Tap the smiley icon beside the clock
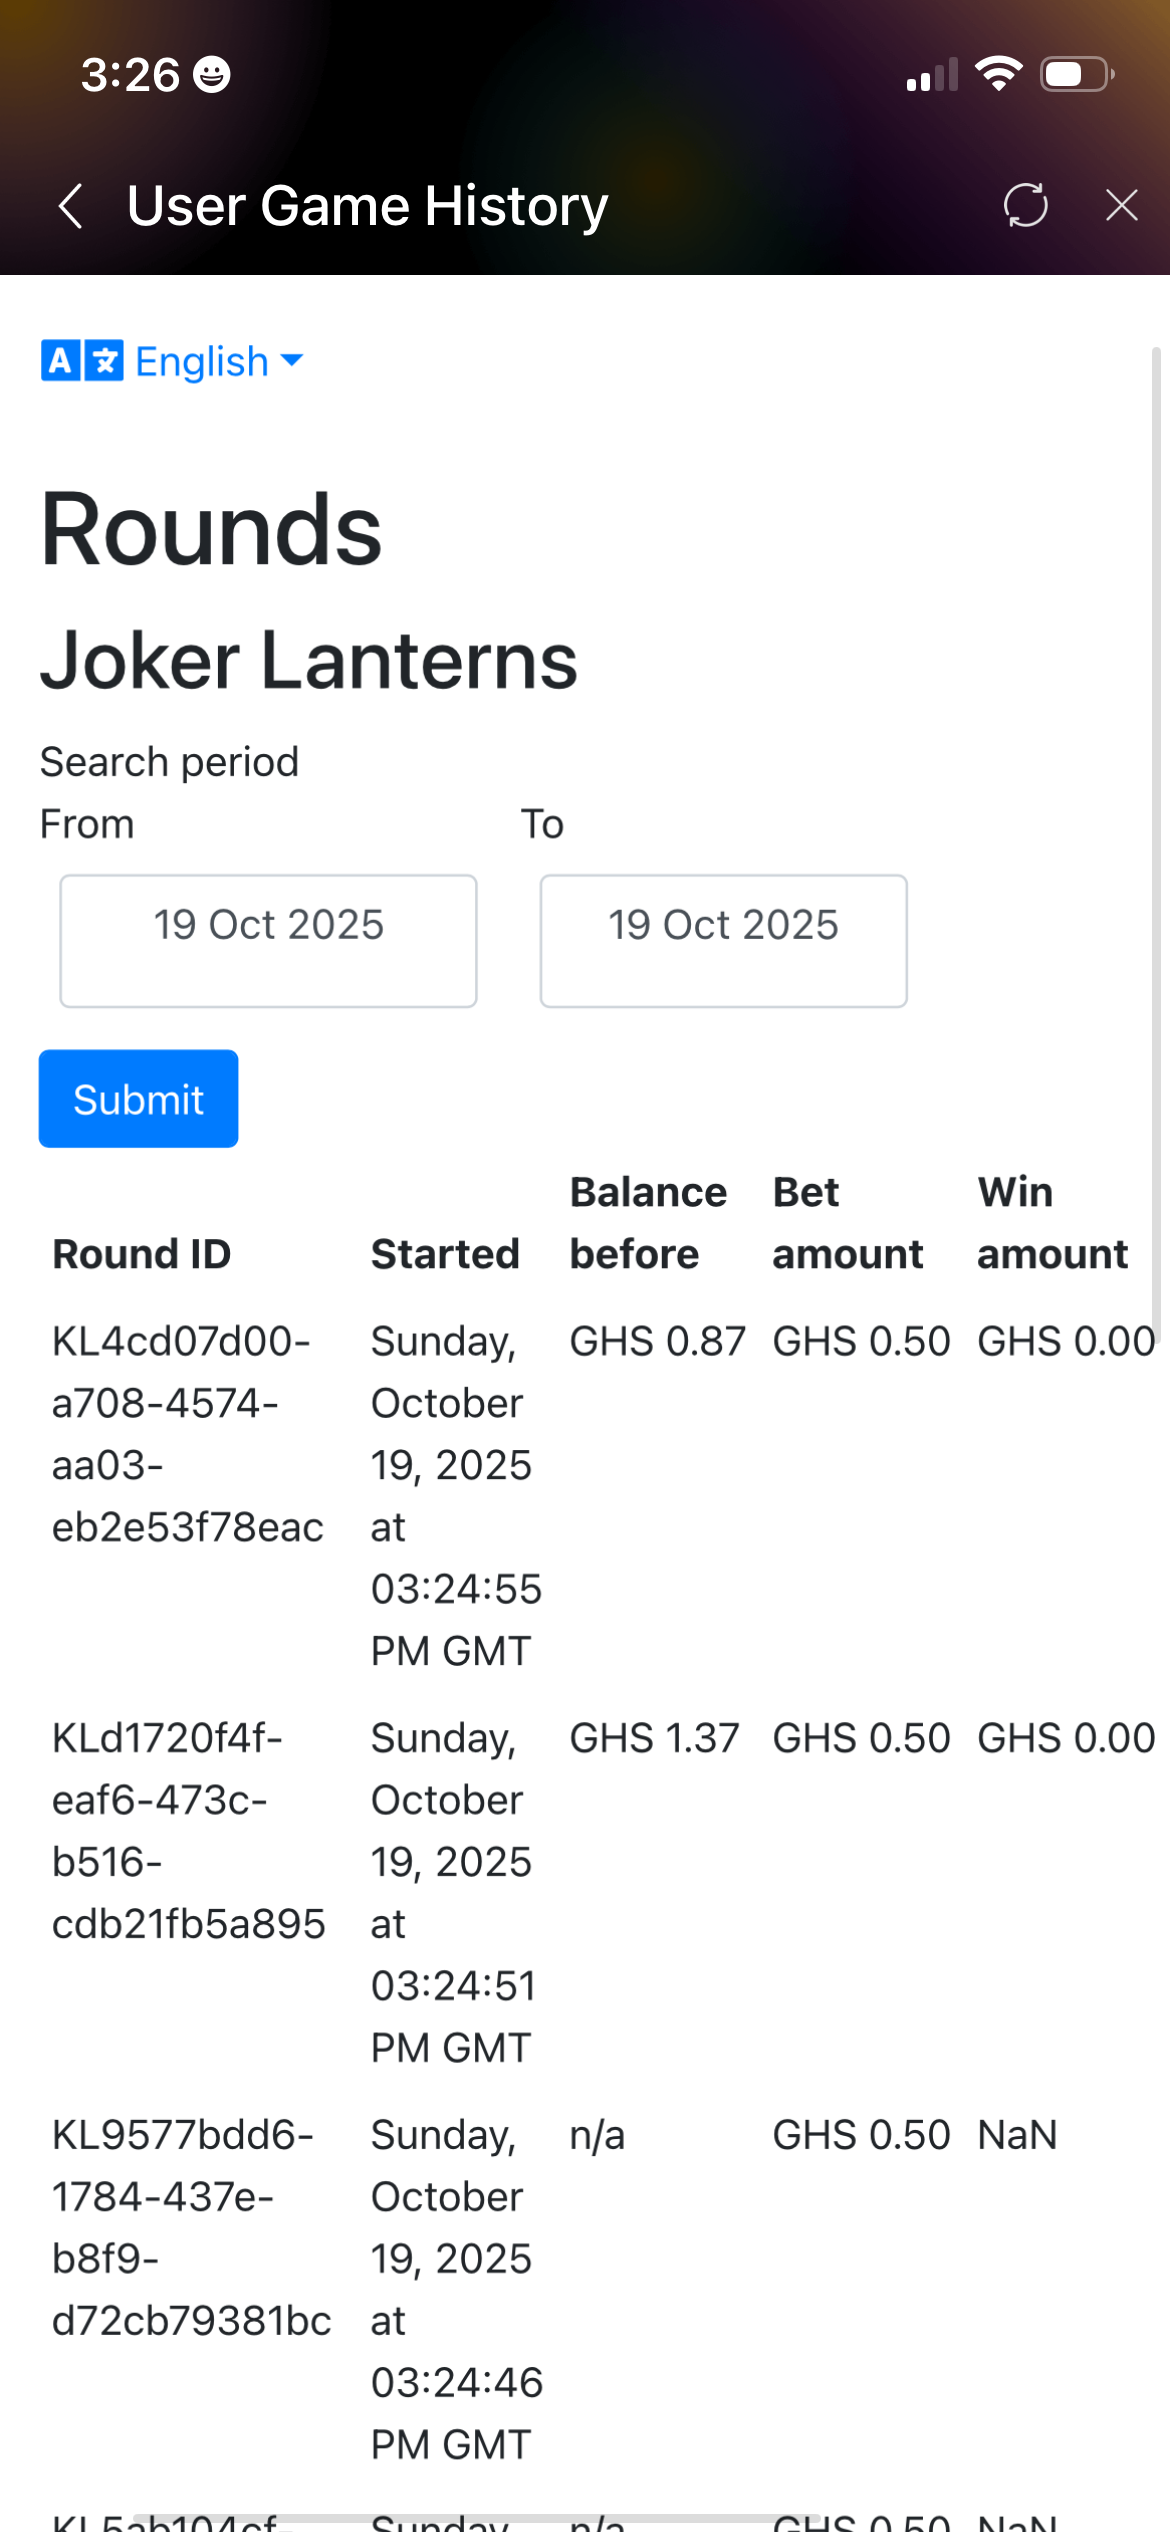The image size is (1170, 2532). 211,75
